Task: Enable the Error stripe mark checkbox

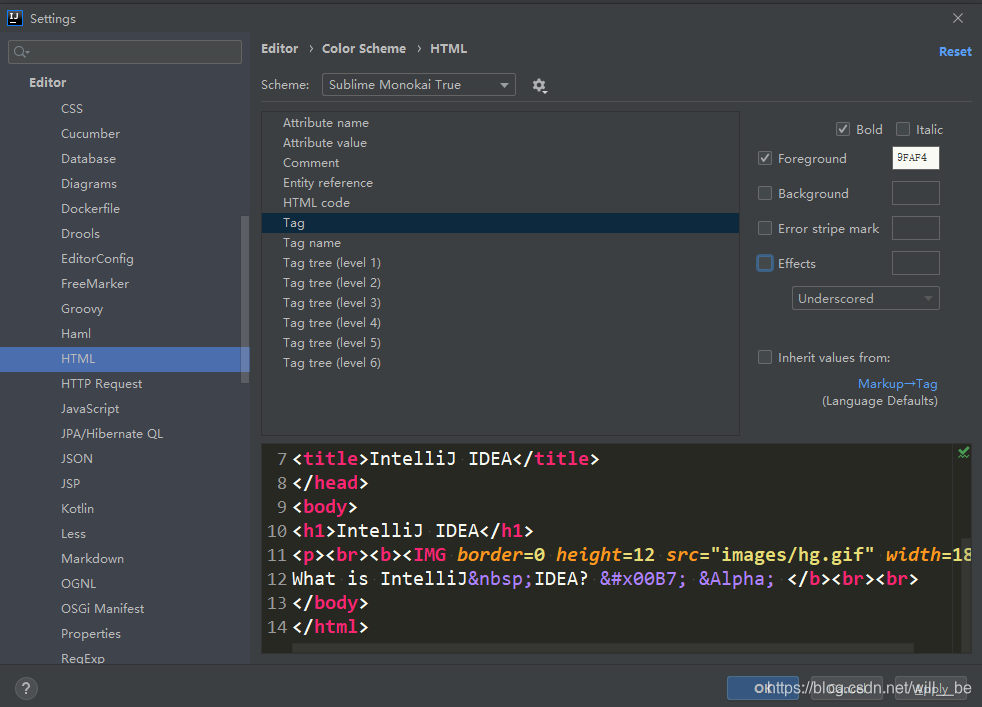Action: (x=765, y=228)
